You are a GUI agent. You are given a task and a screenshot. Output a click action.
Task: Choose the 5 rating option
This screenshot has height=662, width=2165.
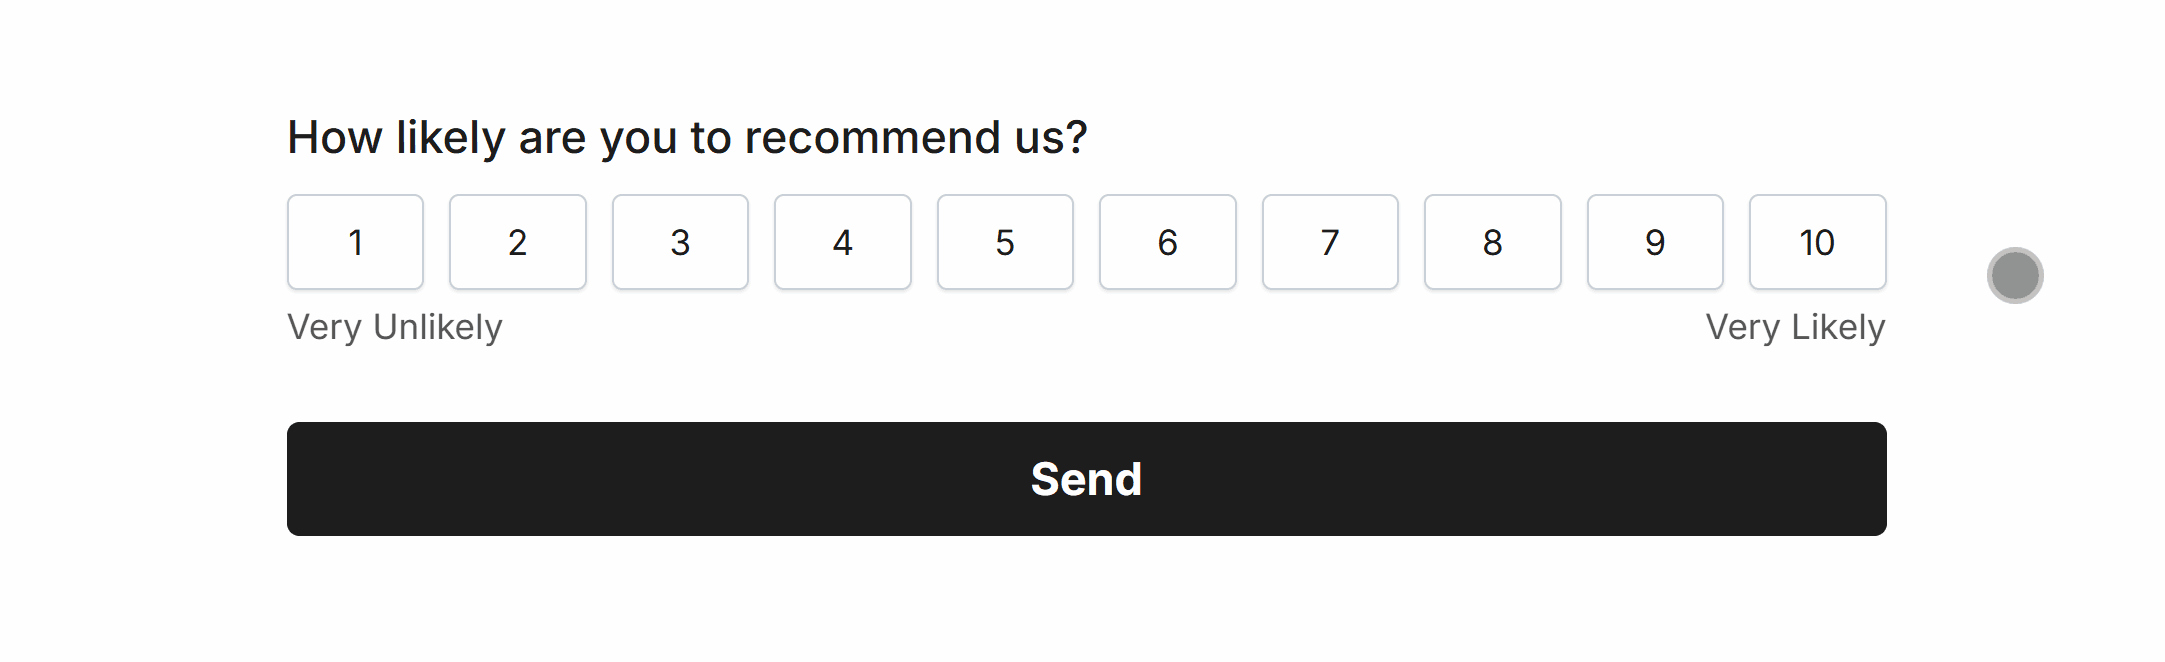(x=1005, y=242)
